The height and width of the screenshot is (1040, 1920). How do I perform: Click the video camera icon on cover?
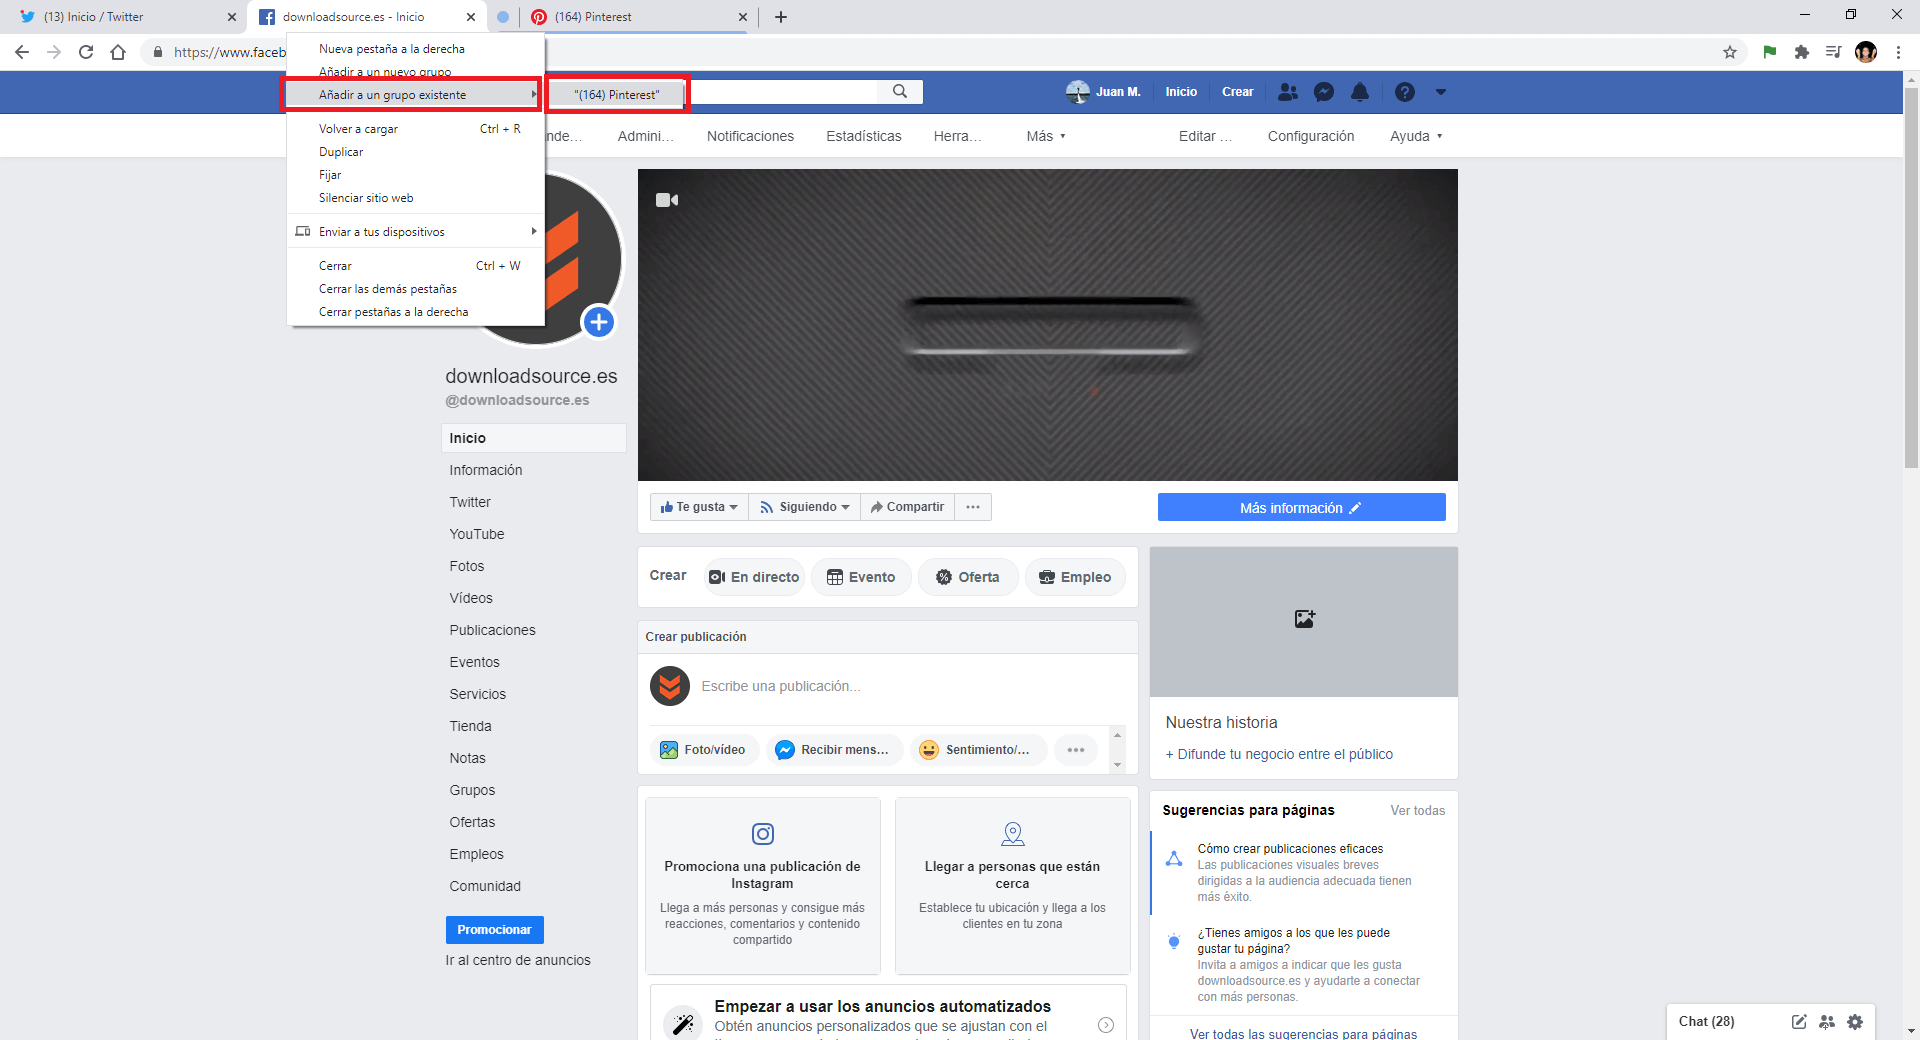pos(667,200)
